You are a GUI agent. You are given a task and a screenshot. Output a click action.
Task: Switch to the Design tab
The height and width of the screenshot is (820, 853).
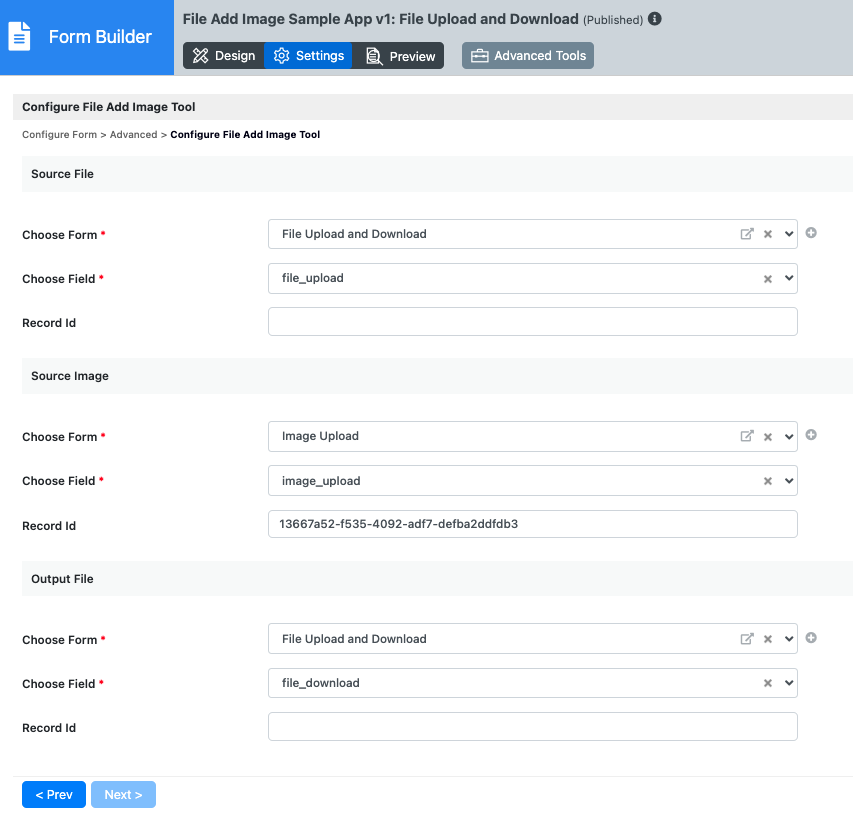click(224, 56)
